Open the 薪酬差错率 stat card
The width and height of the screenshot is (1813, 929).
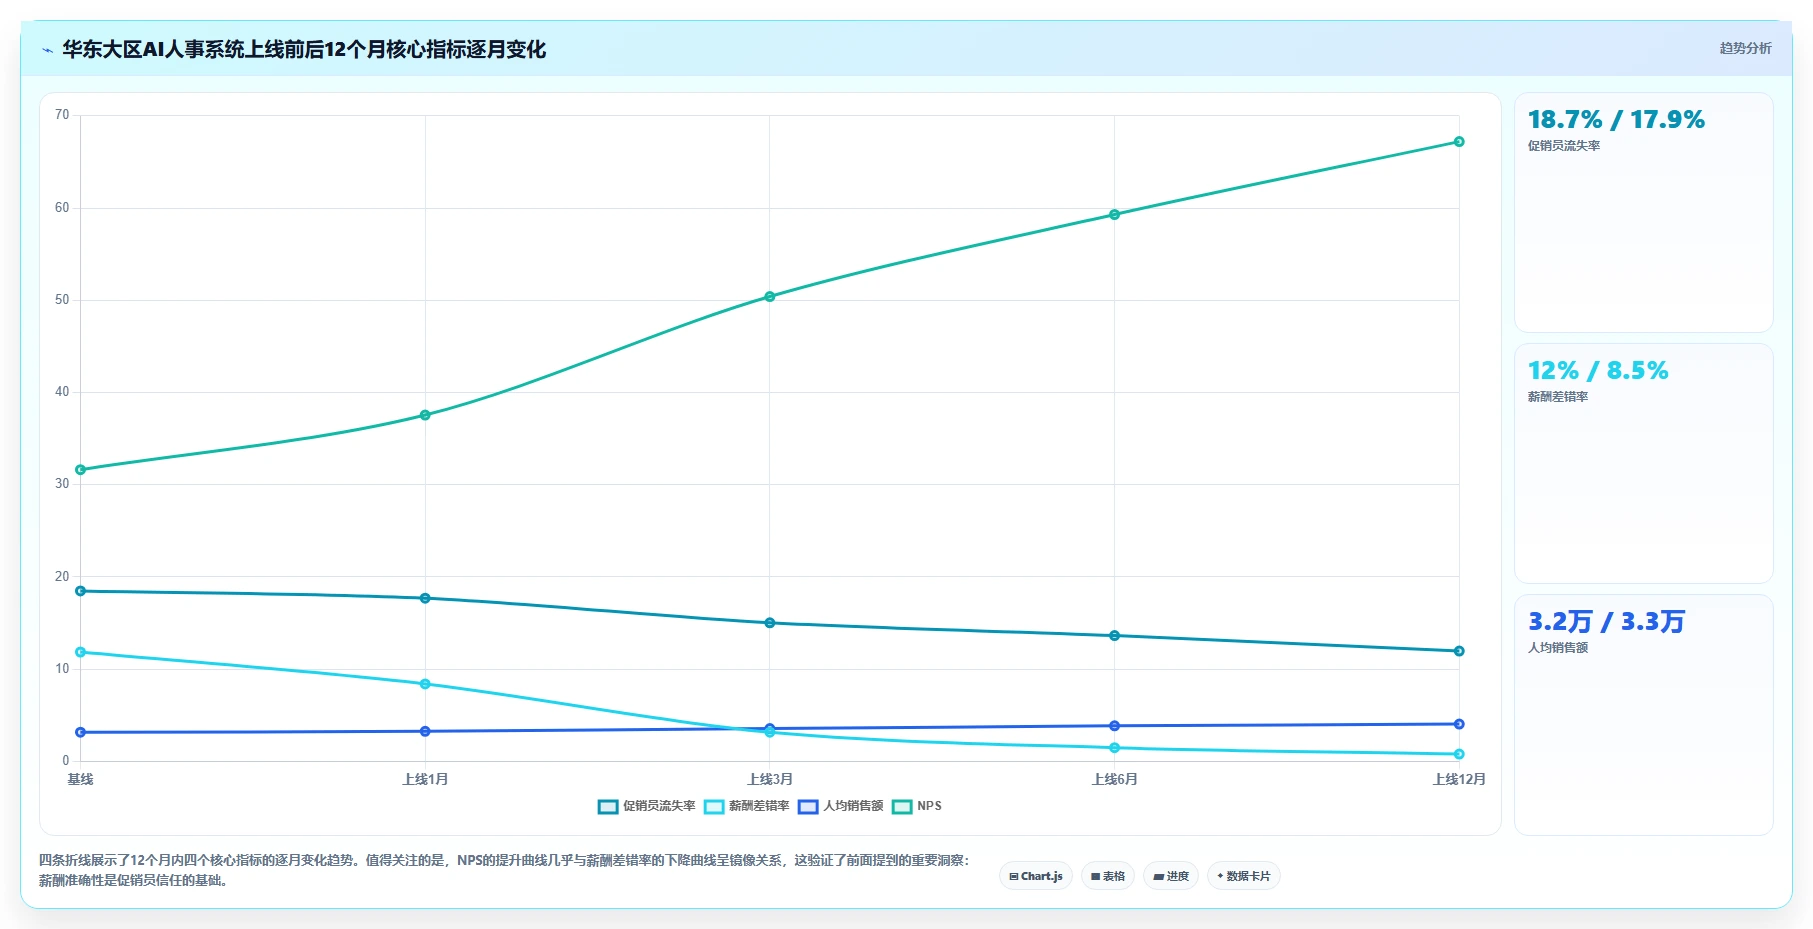click(x=1643, y=463)
